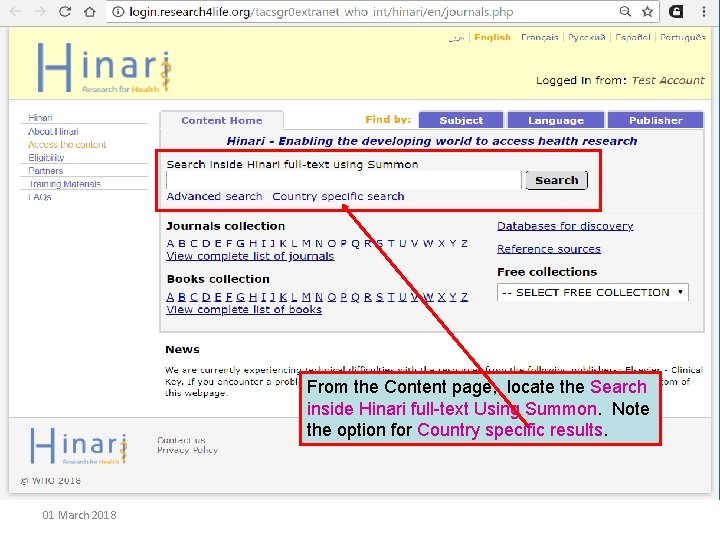
Task: Click the News heading
Action: pyautogui.click(x=182, y=349)
